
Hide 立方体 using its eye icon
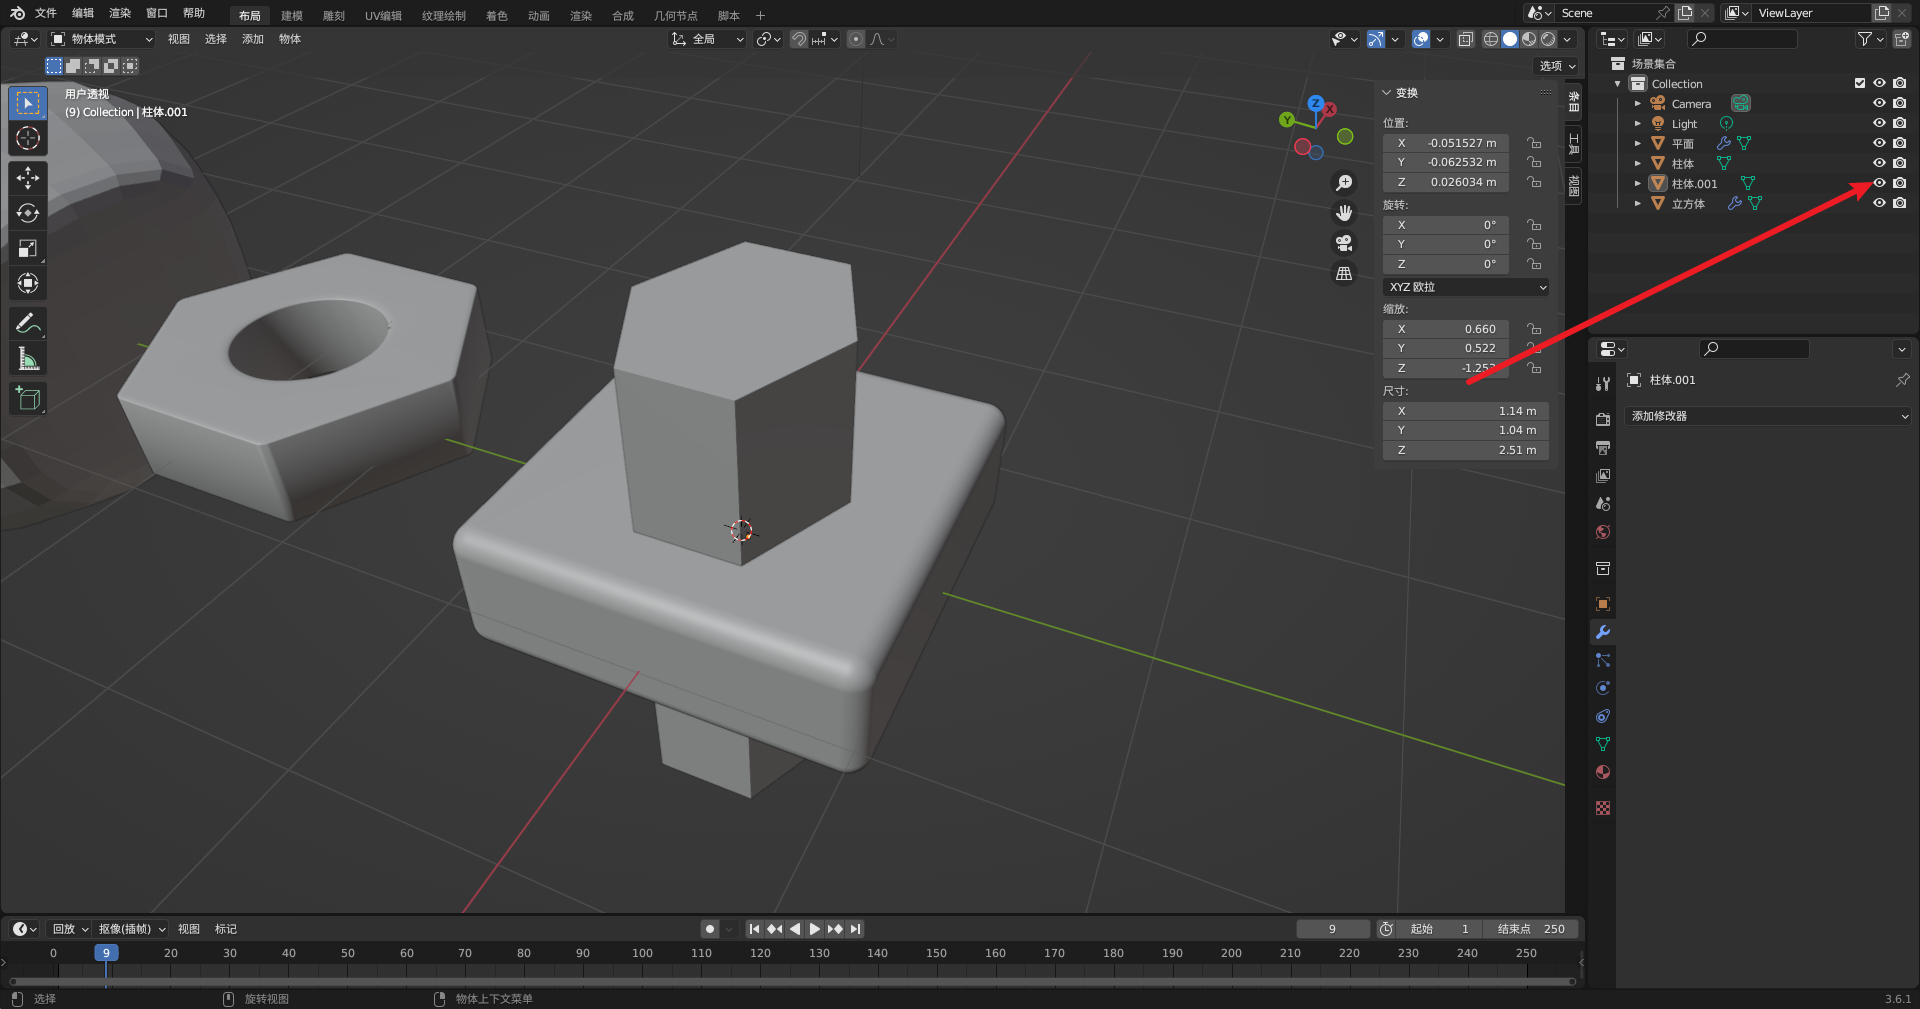pyautogui.click(x=1879, y=203)
